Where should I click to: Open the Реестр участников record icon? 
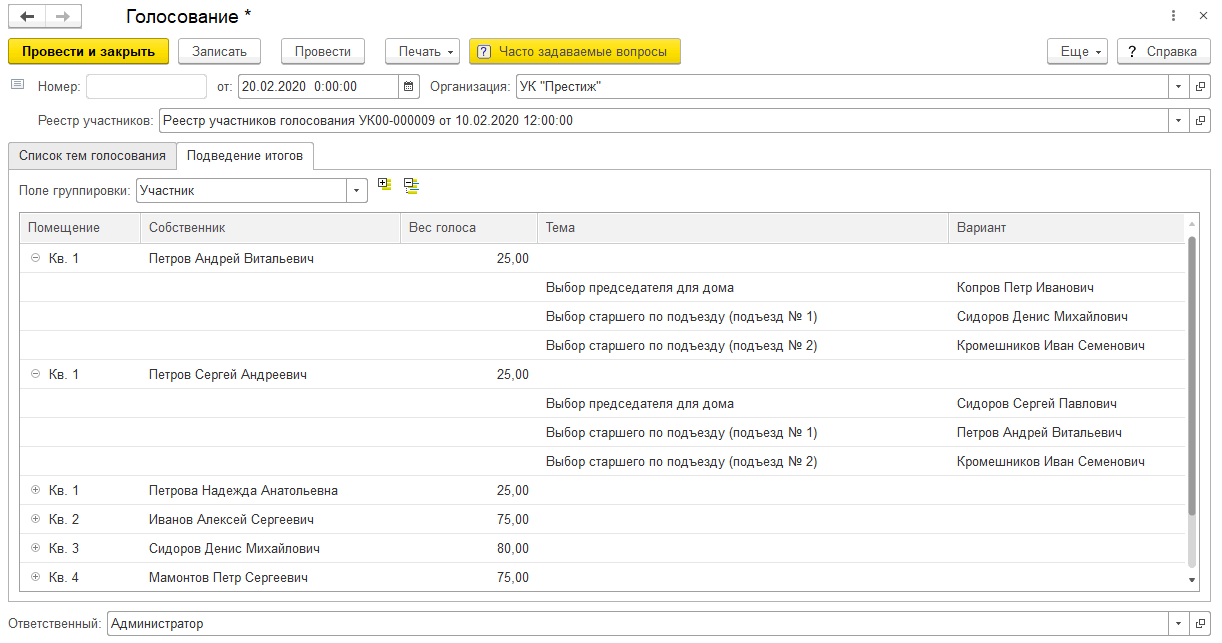(1201, 121)
